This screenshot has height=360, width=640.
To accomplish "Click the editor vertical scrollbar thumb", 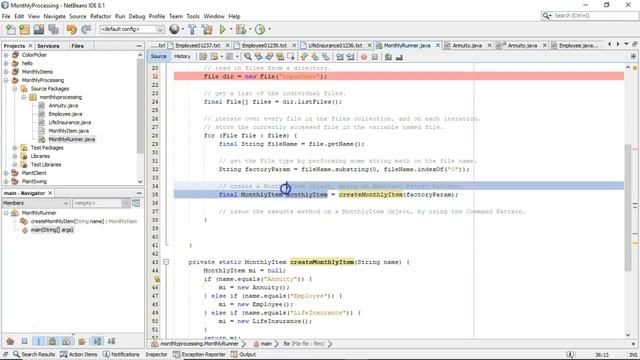I will (x=628, y=207).
